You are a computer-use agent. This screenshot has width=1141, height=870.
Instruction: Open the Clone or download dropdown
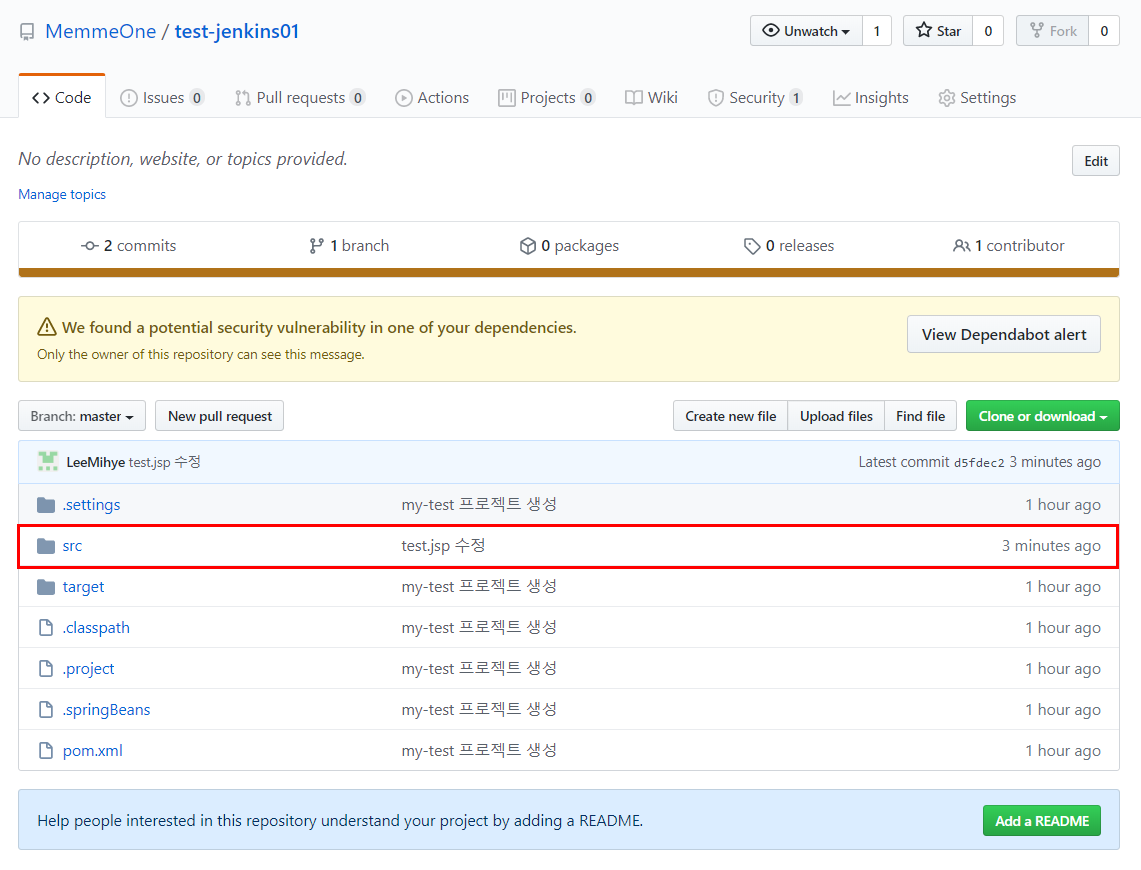tap(1043, 416)
